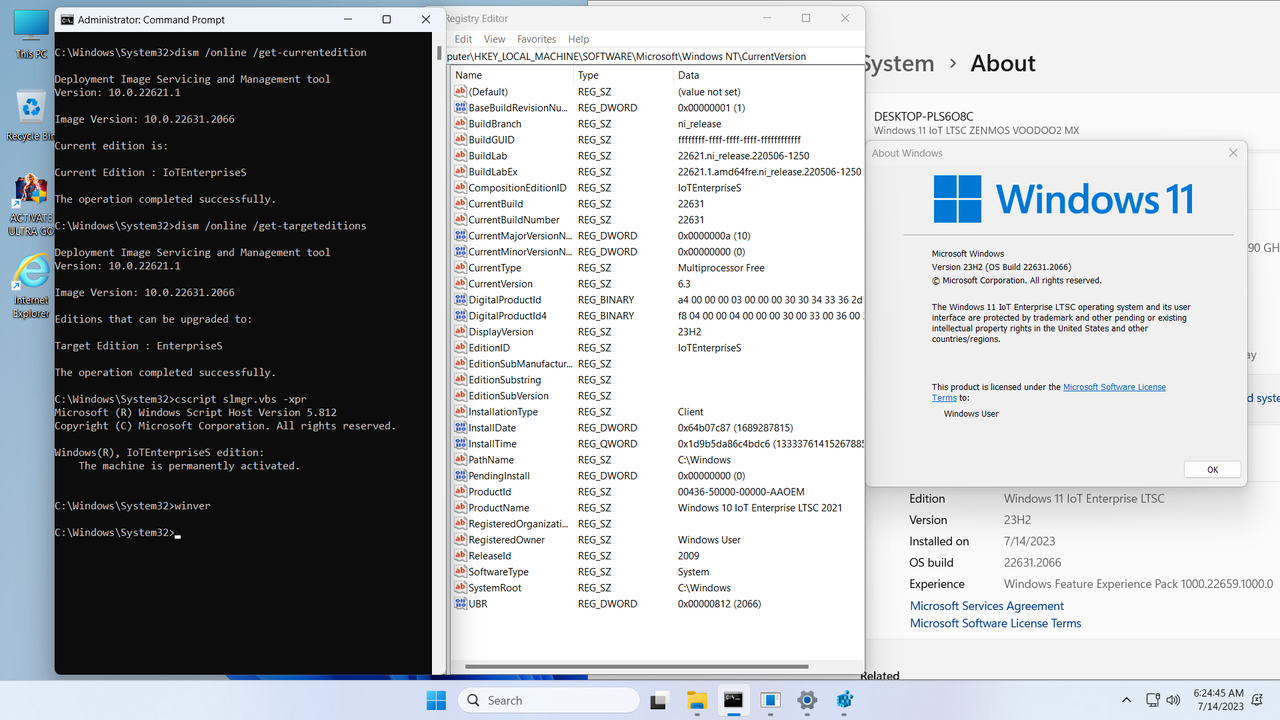This screenshot has height=720, width=1280.
Task: Select the CompositionEditionID registry row
Action: pos(658,188)
